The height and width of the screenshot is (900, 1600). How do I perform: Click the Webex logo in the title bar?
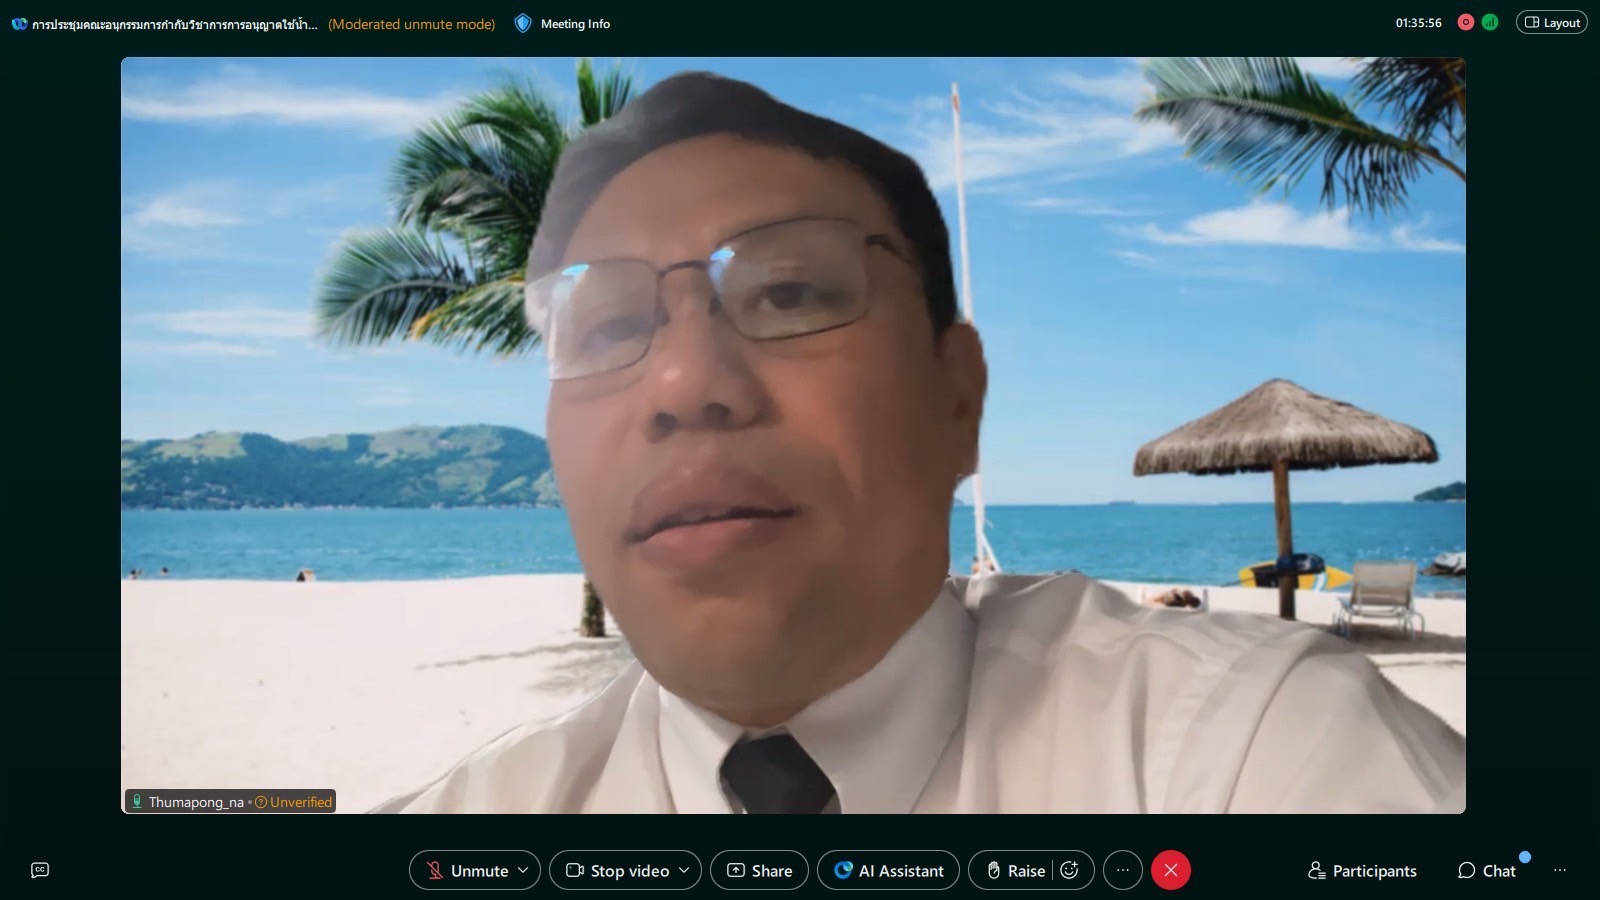pyautogui.click(x=19, y=24)
